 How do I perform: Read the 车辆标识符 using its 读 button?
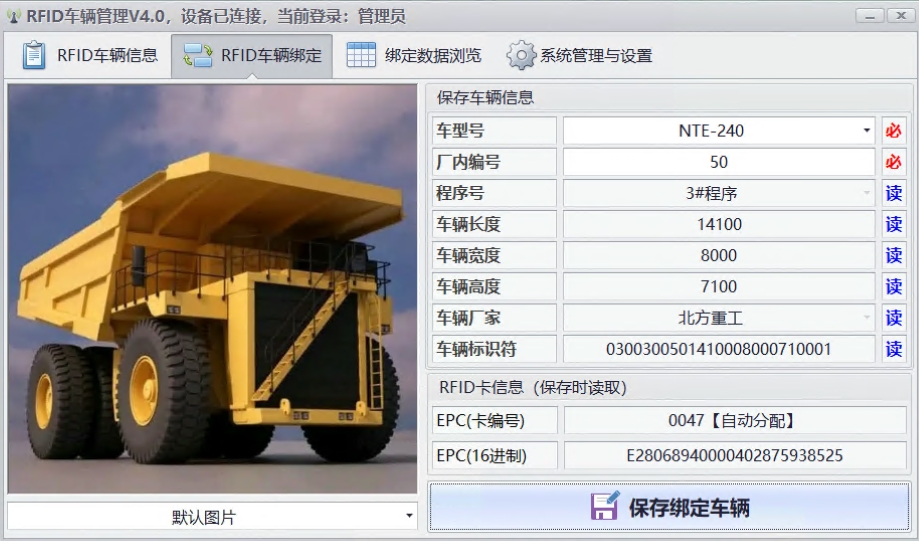894,349
